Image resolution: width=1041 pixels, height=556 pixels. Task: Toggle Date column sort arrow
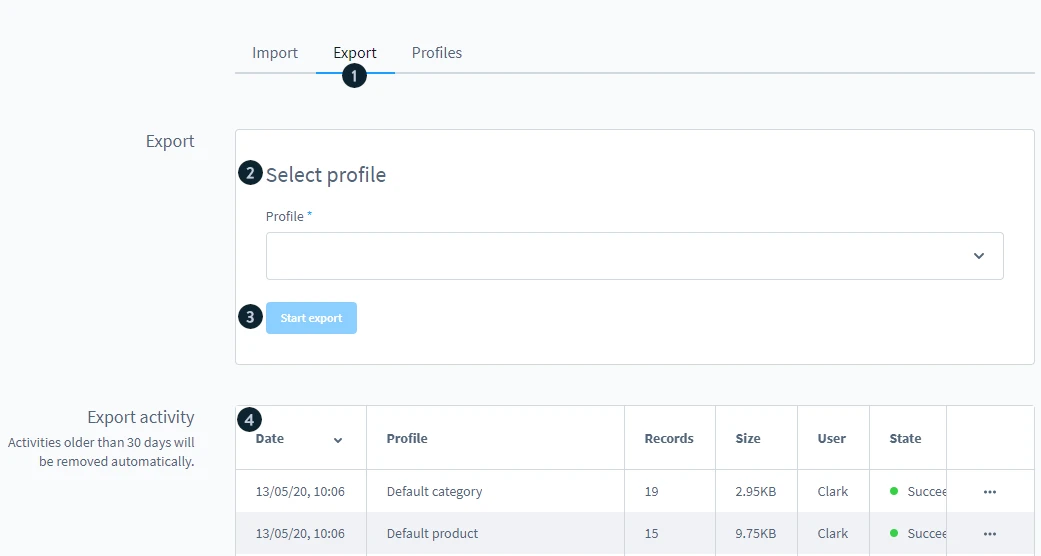click(x=338, y=440)
